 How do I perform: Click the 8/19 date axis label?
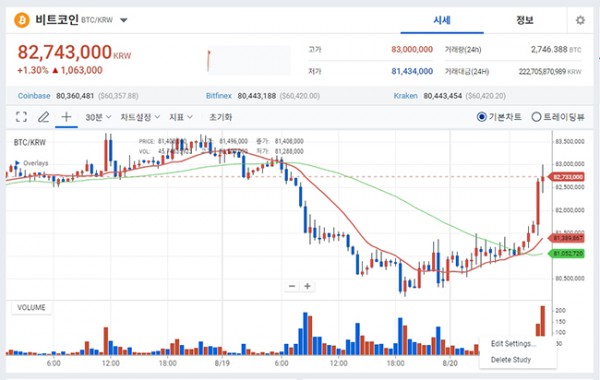222,363
